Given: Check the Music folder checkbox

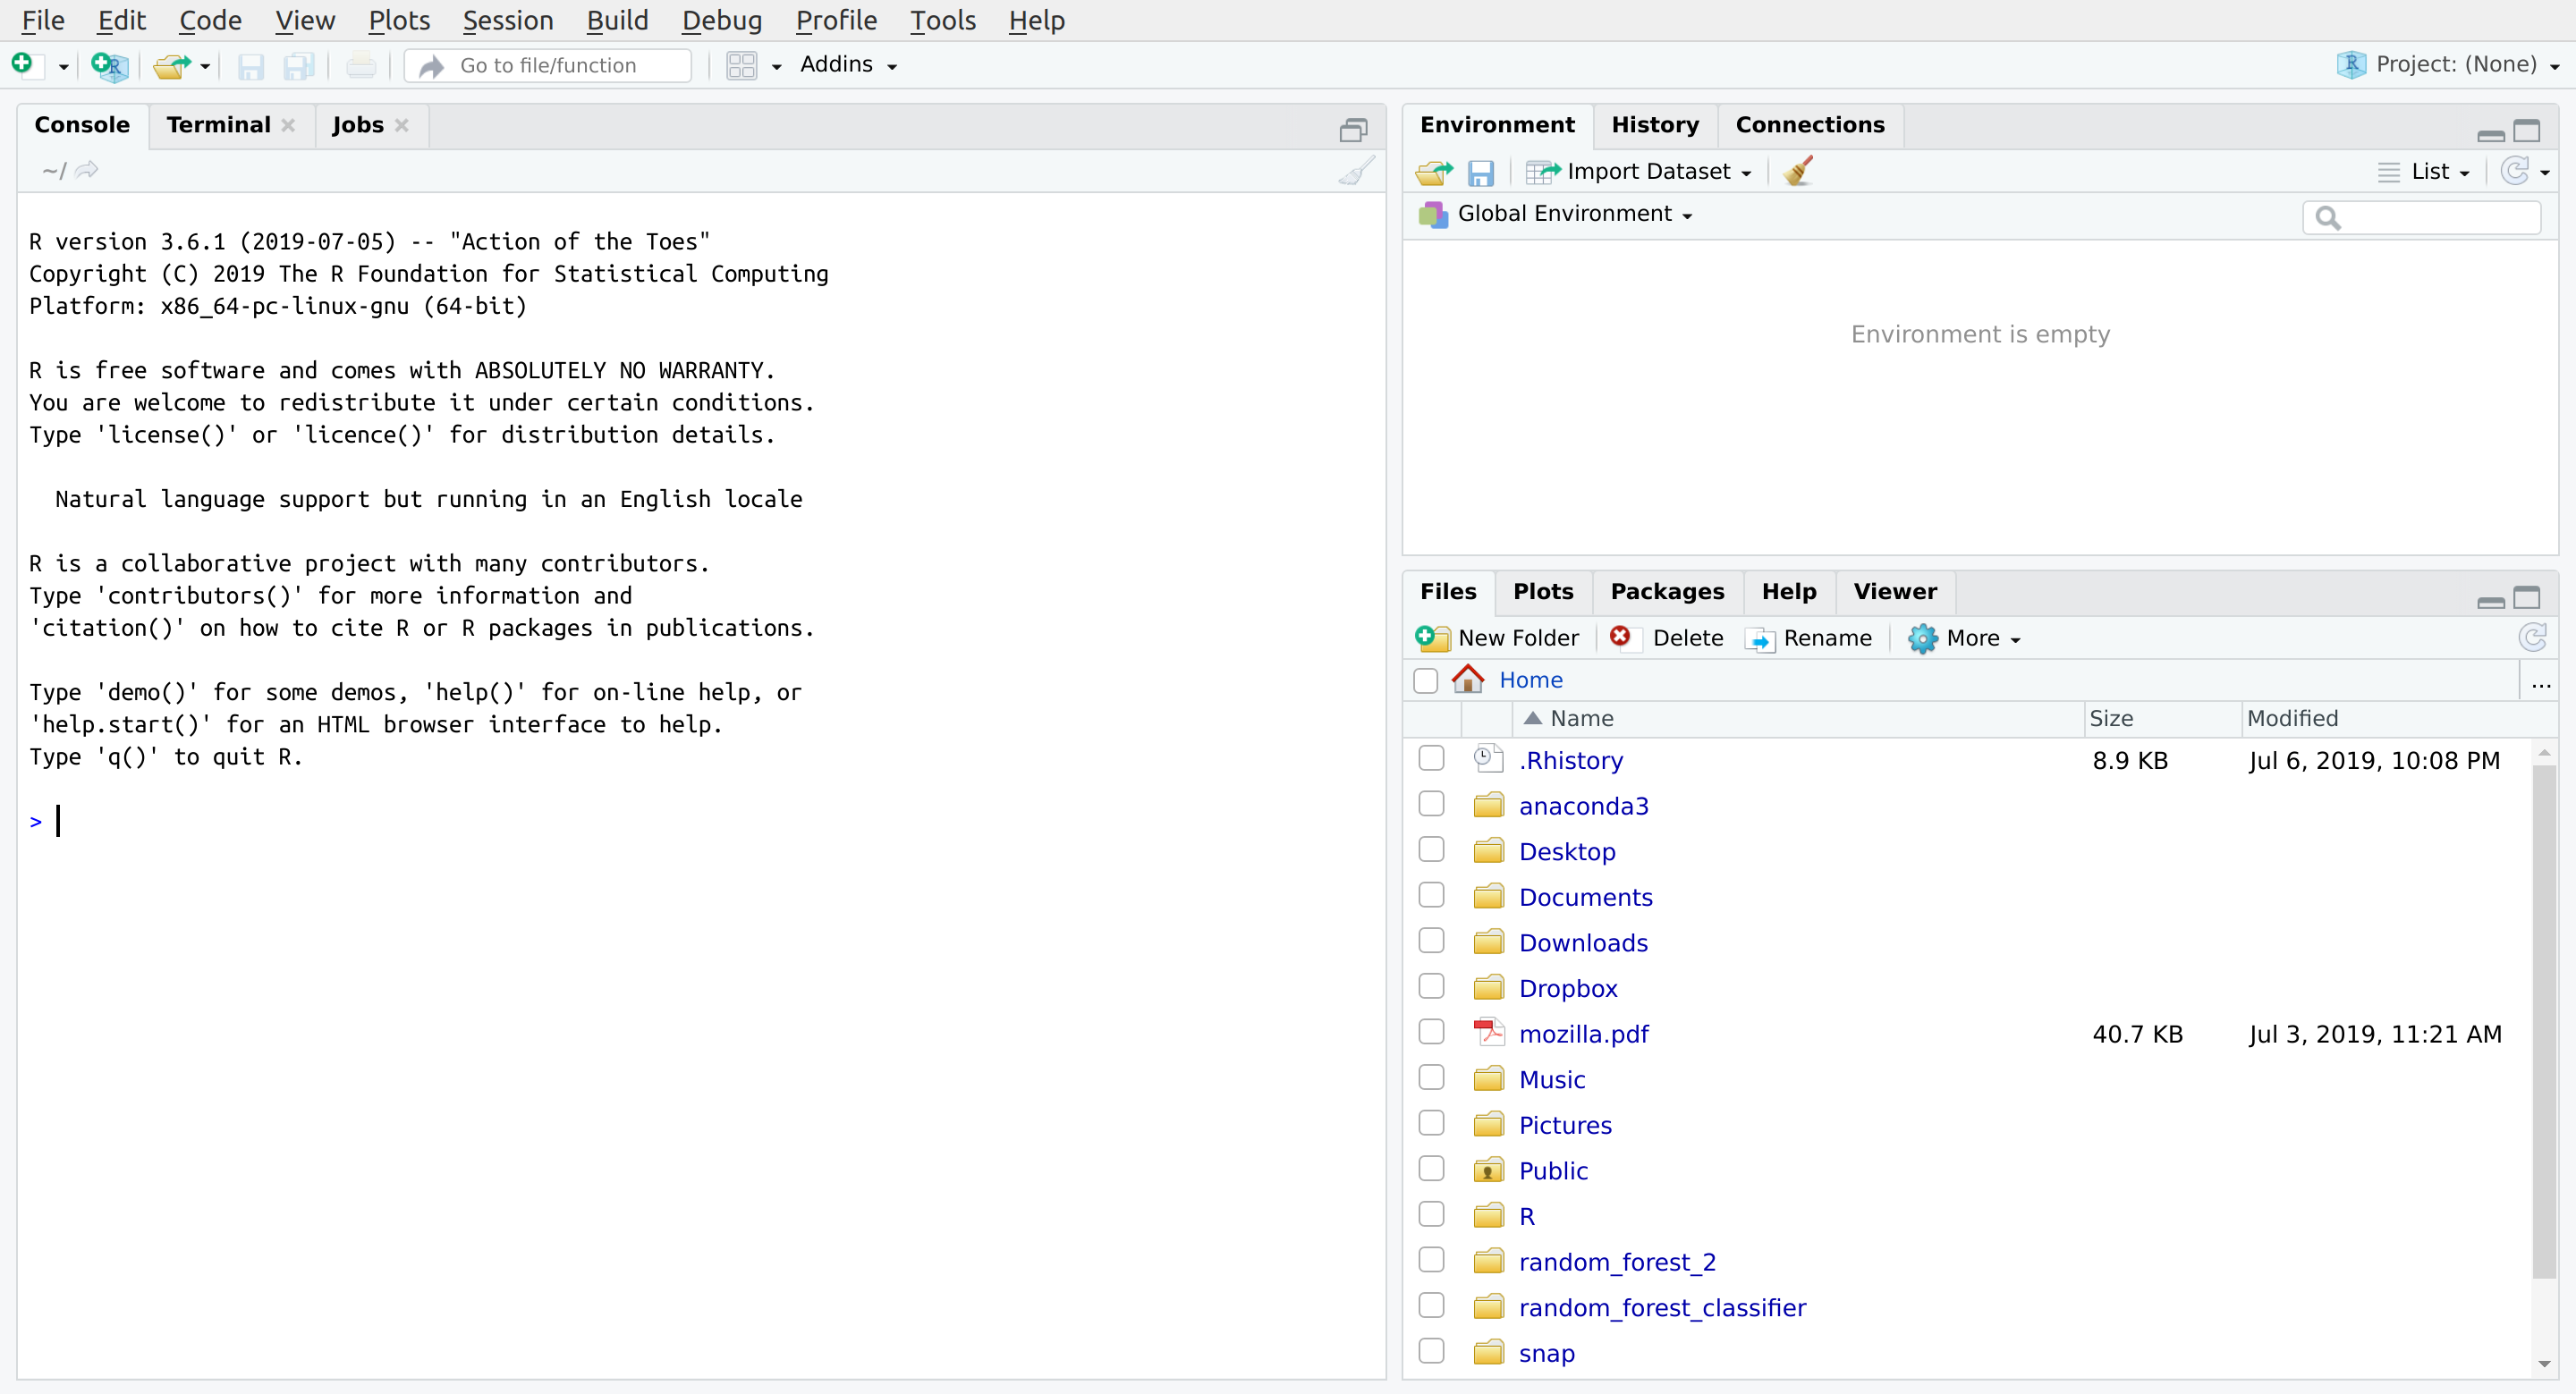Looking at the screenshot, I should (x=1432, y=1077).
